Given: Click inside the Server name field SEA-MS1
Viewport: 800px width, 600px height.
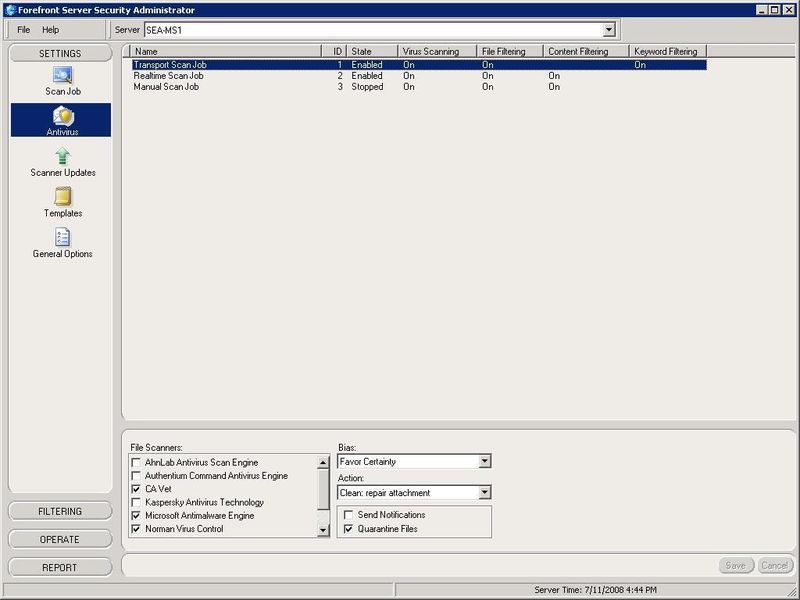Looking at the screenshot, I should pos(373,30).
